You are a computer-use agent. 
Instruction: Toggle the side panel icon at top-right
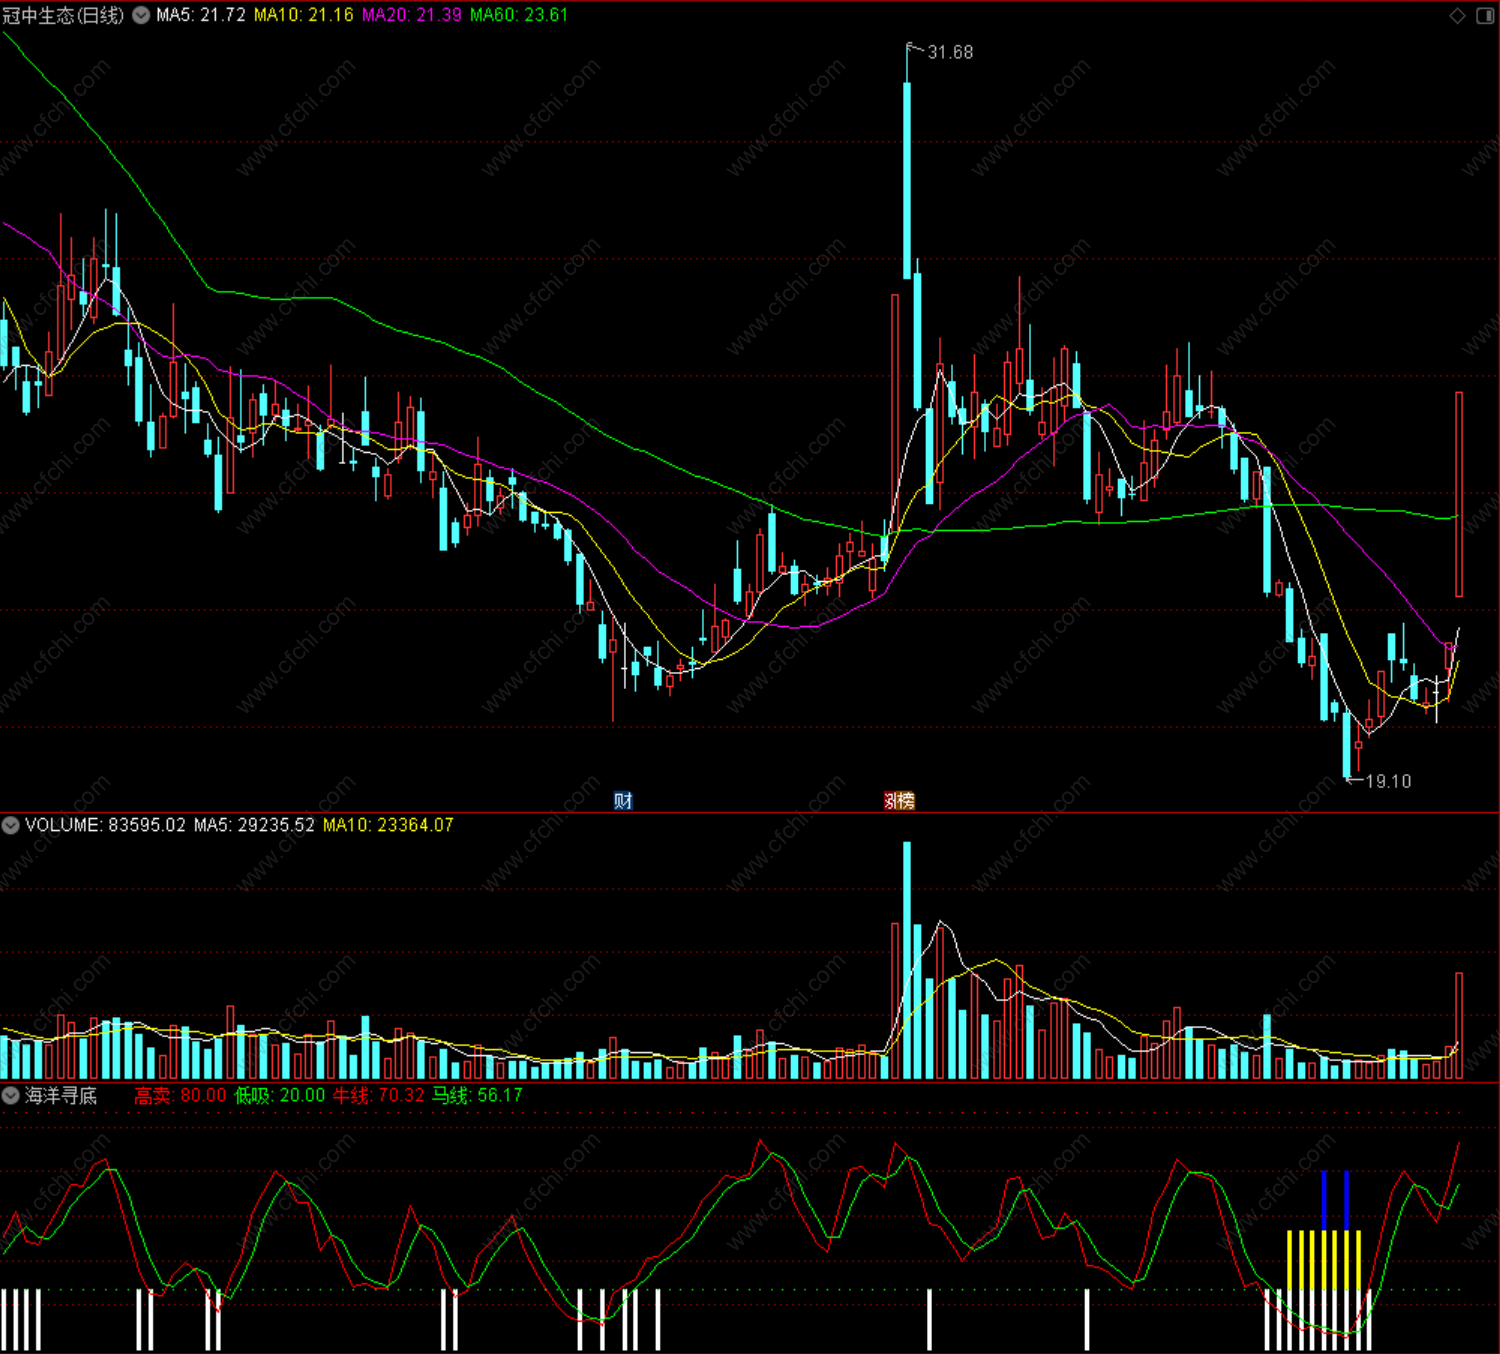[1485, 15]
